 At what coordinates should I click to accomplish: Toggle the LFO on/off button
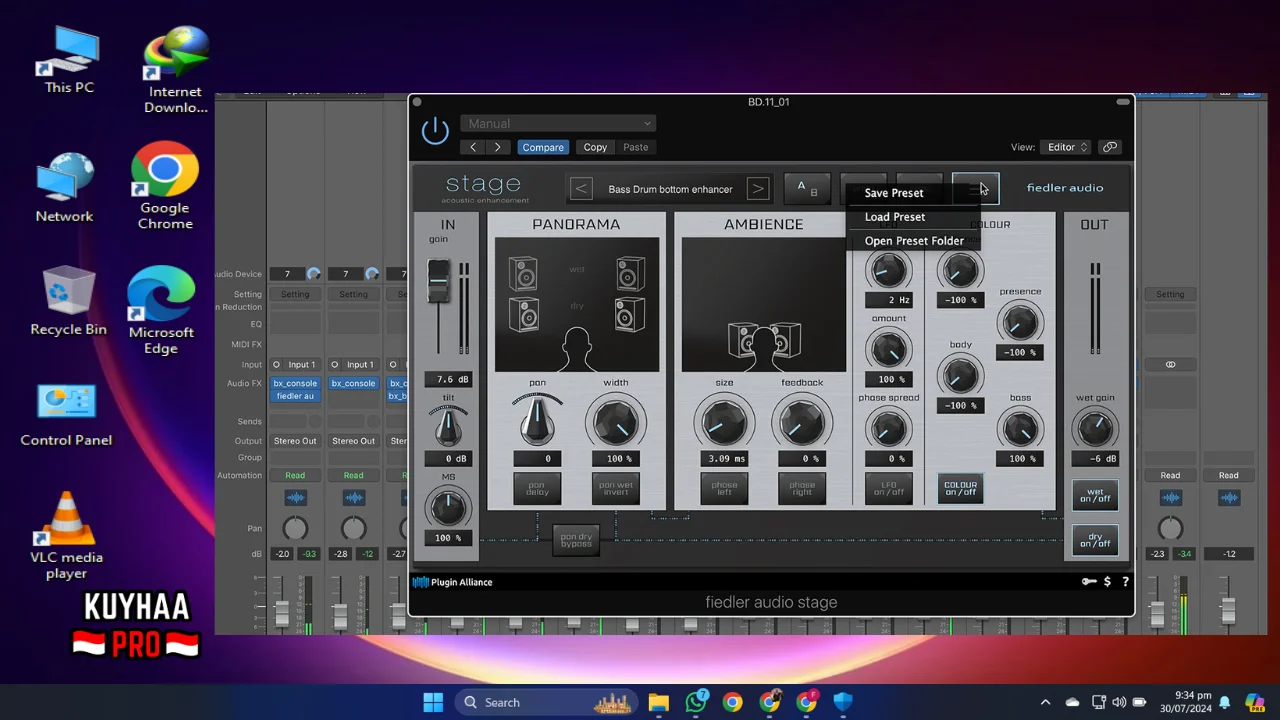point(888,488)
